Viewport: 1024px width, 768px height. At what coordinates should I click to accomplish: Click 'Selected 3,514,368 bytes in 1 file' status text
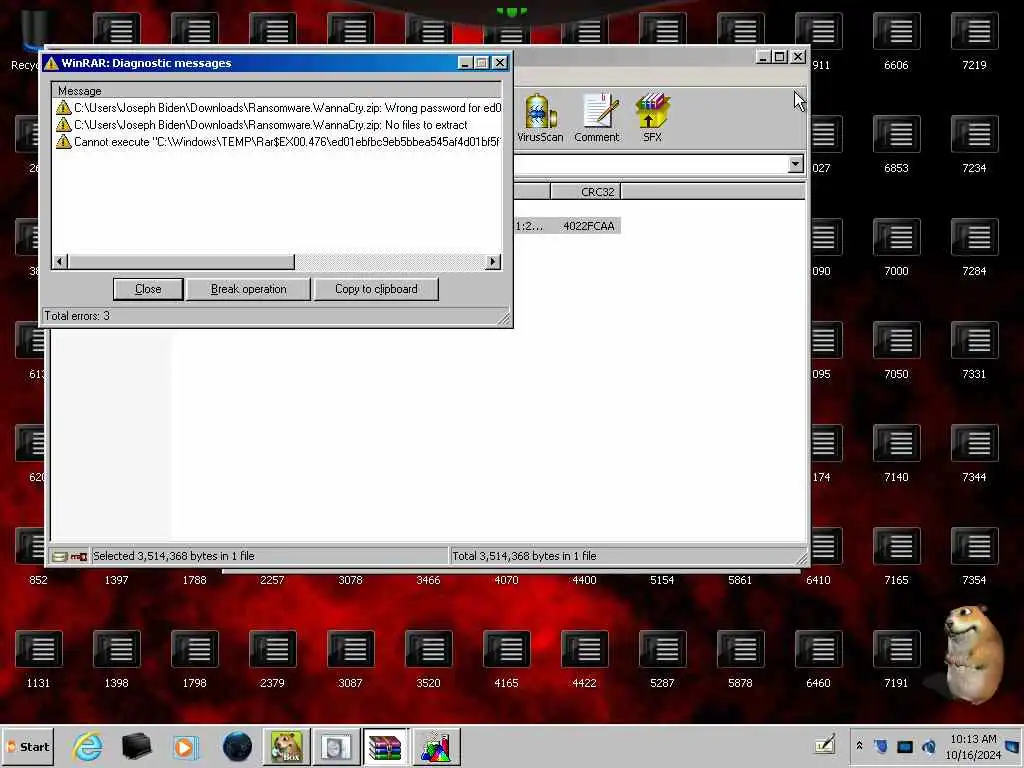174,556
